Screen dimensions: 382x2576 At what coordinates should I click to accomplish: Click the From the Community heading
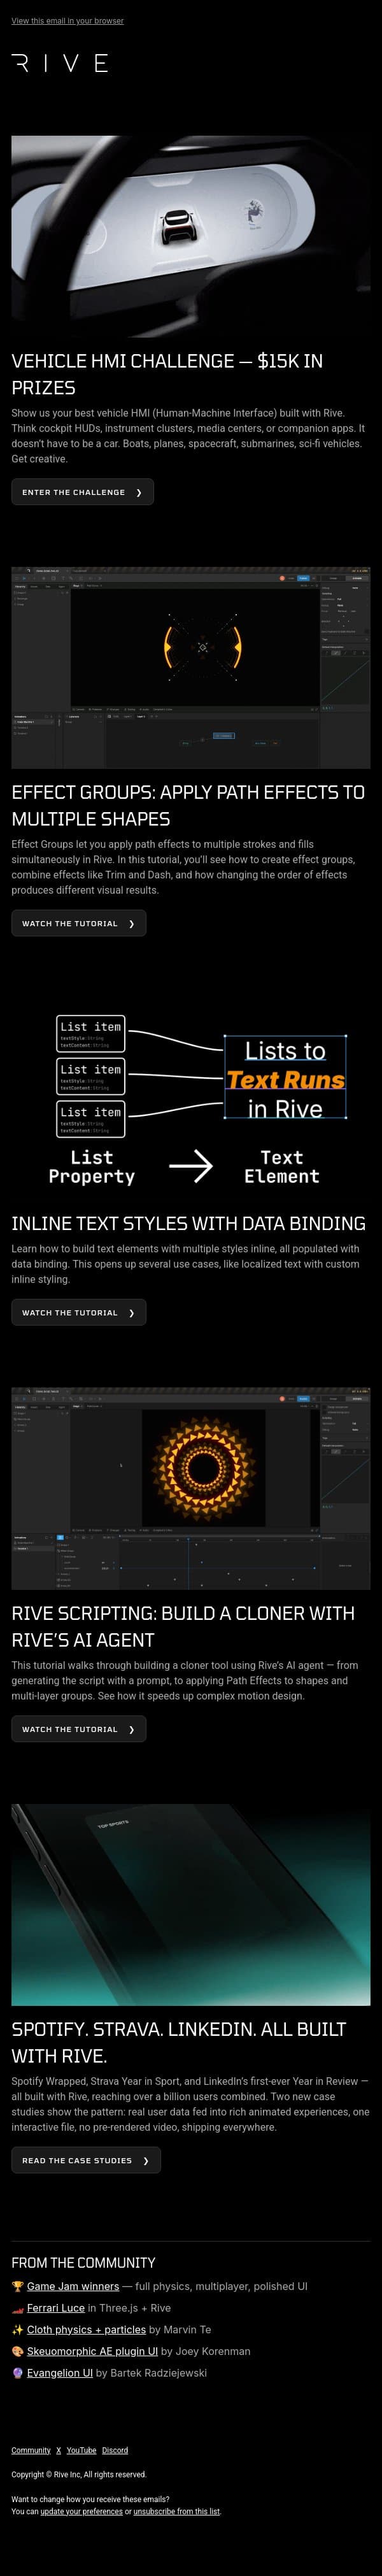tap(83, 2262)
